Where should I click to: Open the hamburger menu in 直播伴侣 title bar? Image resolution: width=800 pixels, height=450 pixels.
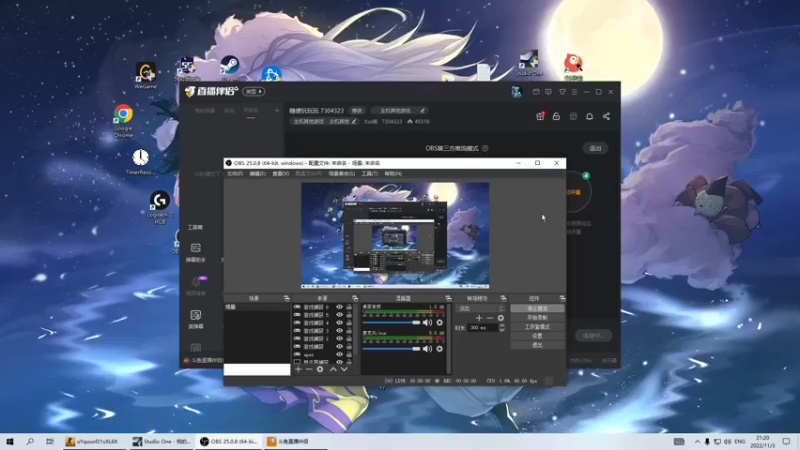(574, 92)
